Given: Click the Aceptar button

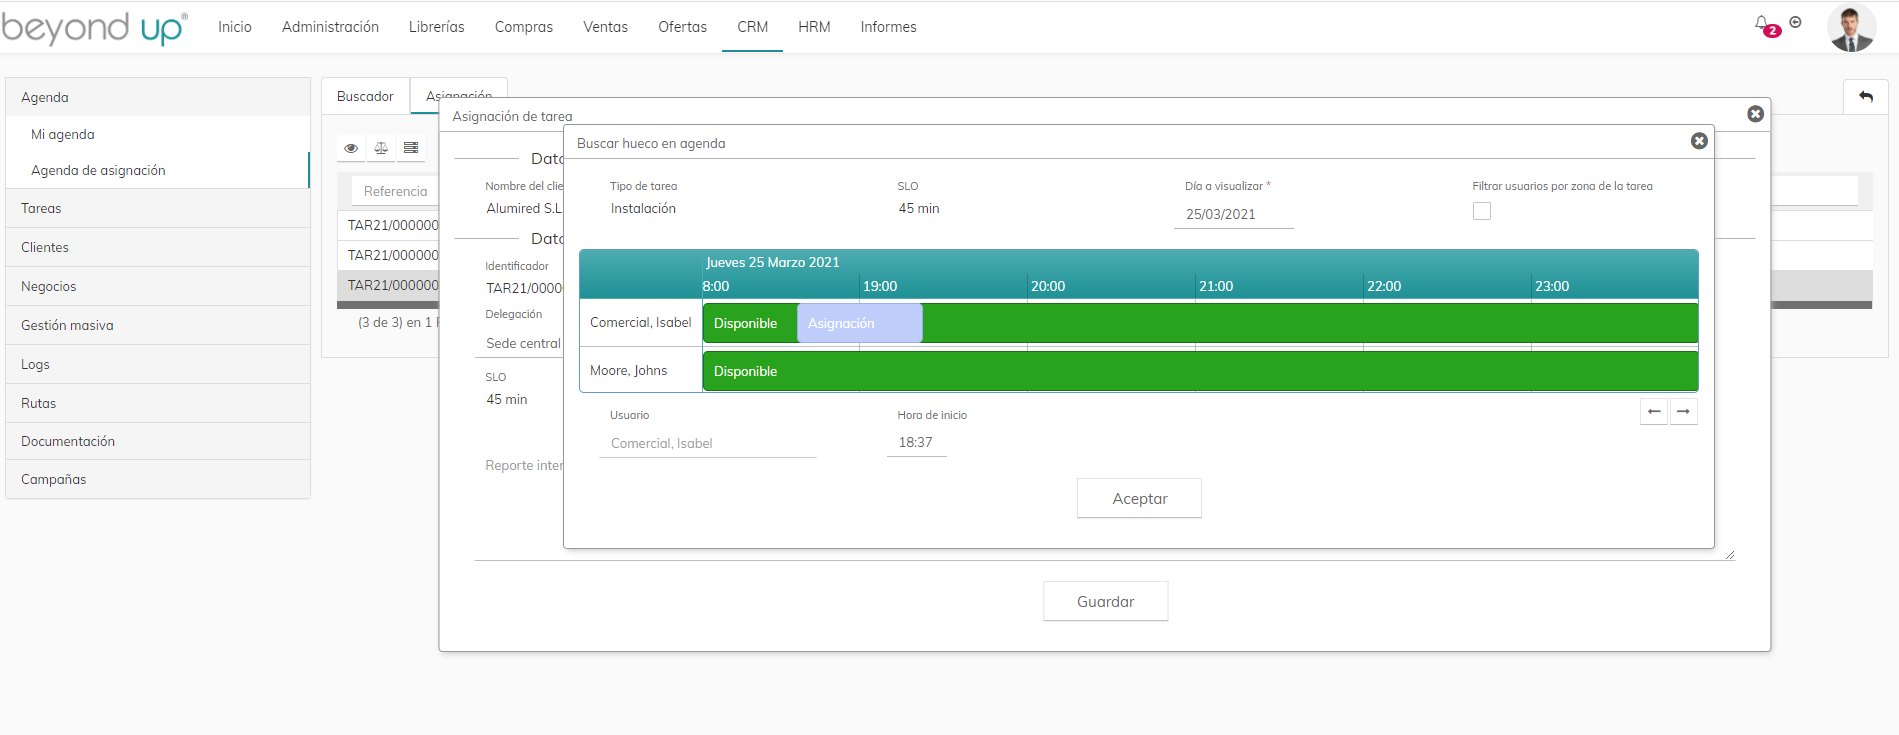Looking at the screenshot, I should click(x=1139, y=498).
